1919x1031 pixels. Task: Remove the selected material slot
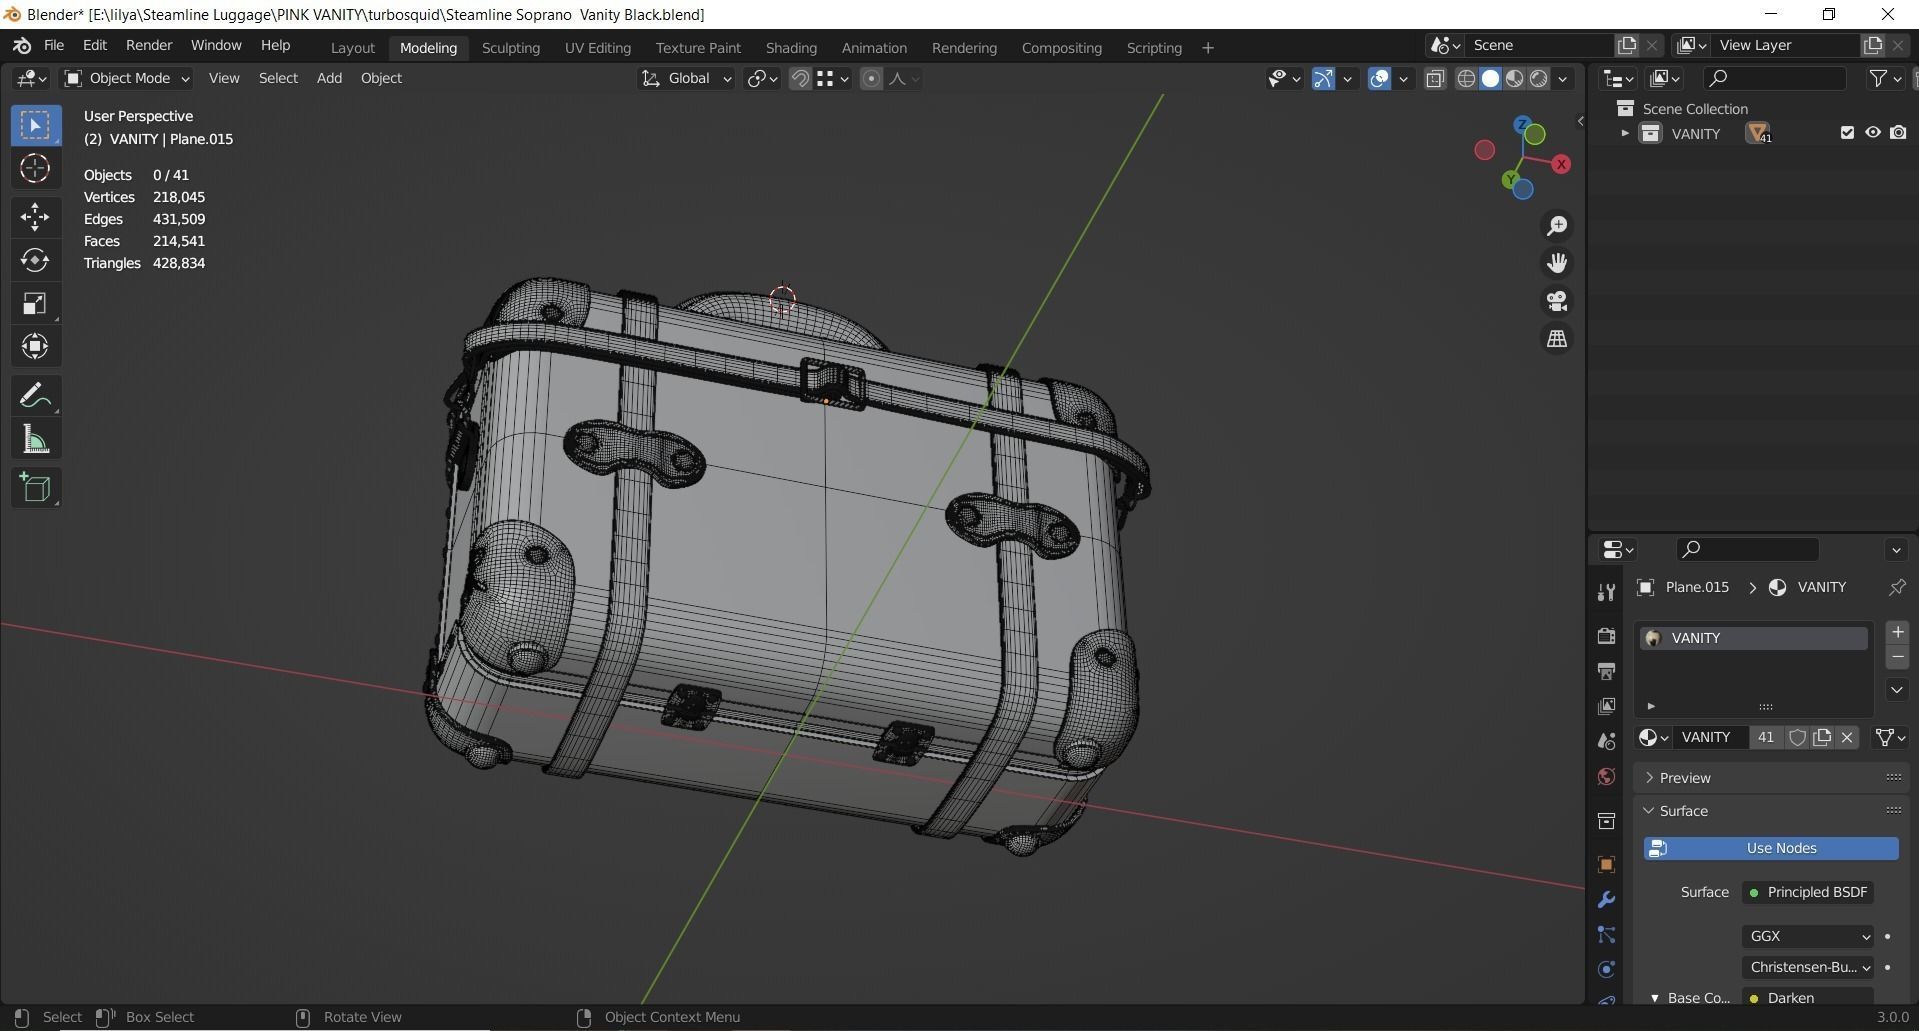click(1897, 657)
